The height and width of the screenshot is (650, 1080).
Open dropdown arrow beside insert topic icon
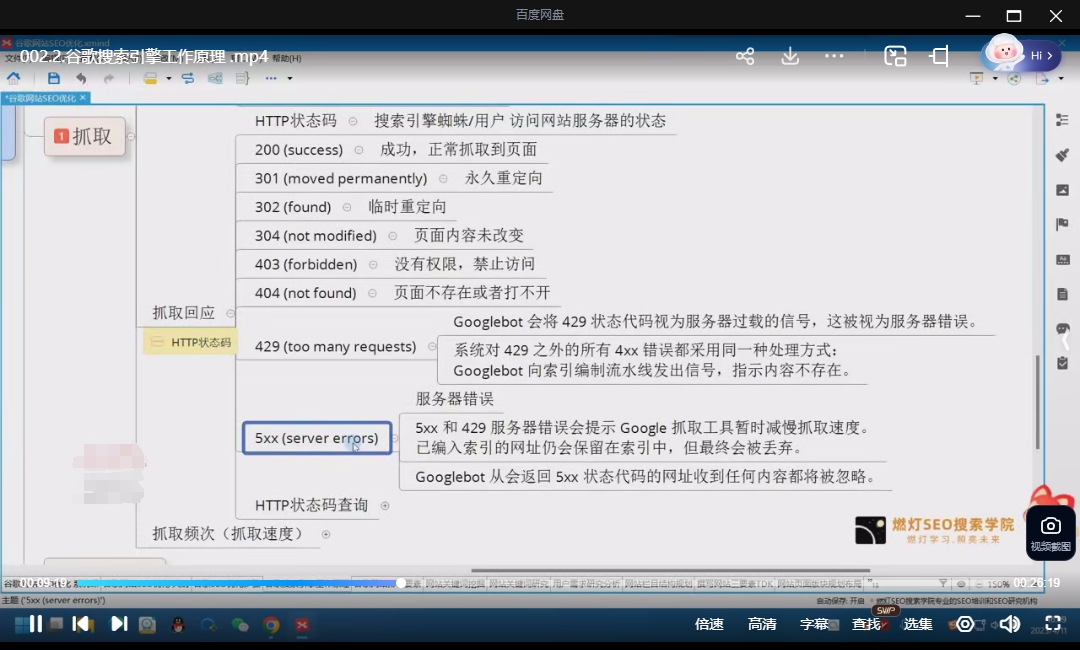(x=169, y=78)
